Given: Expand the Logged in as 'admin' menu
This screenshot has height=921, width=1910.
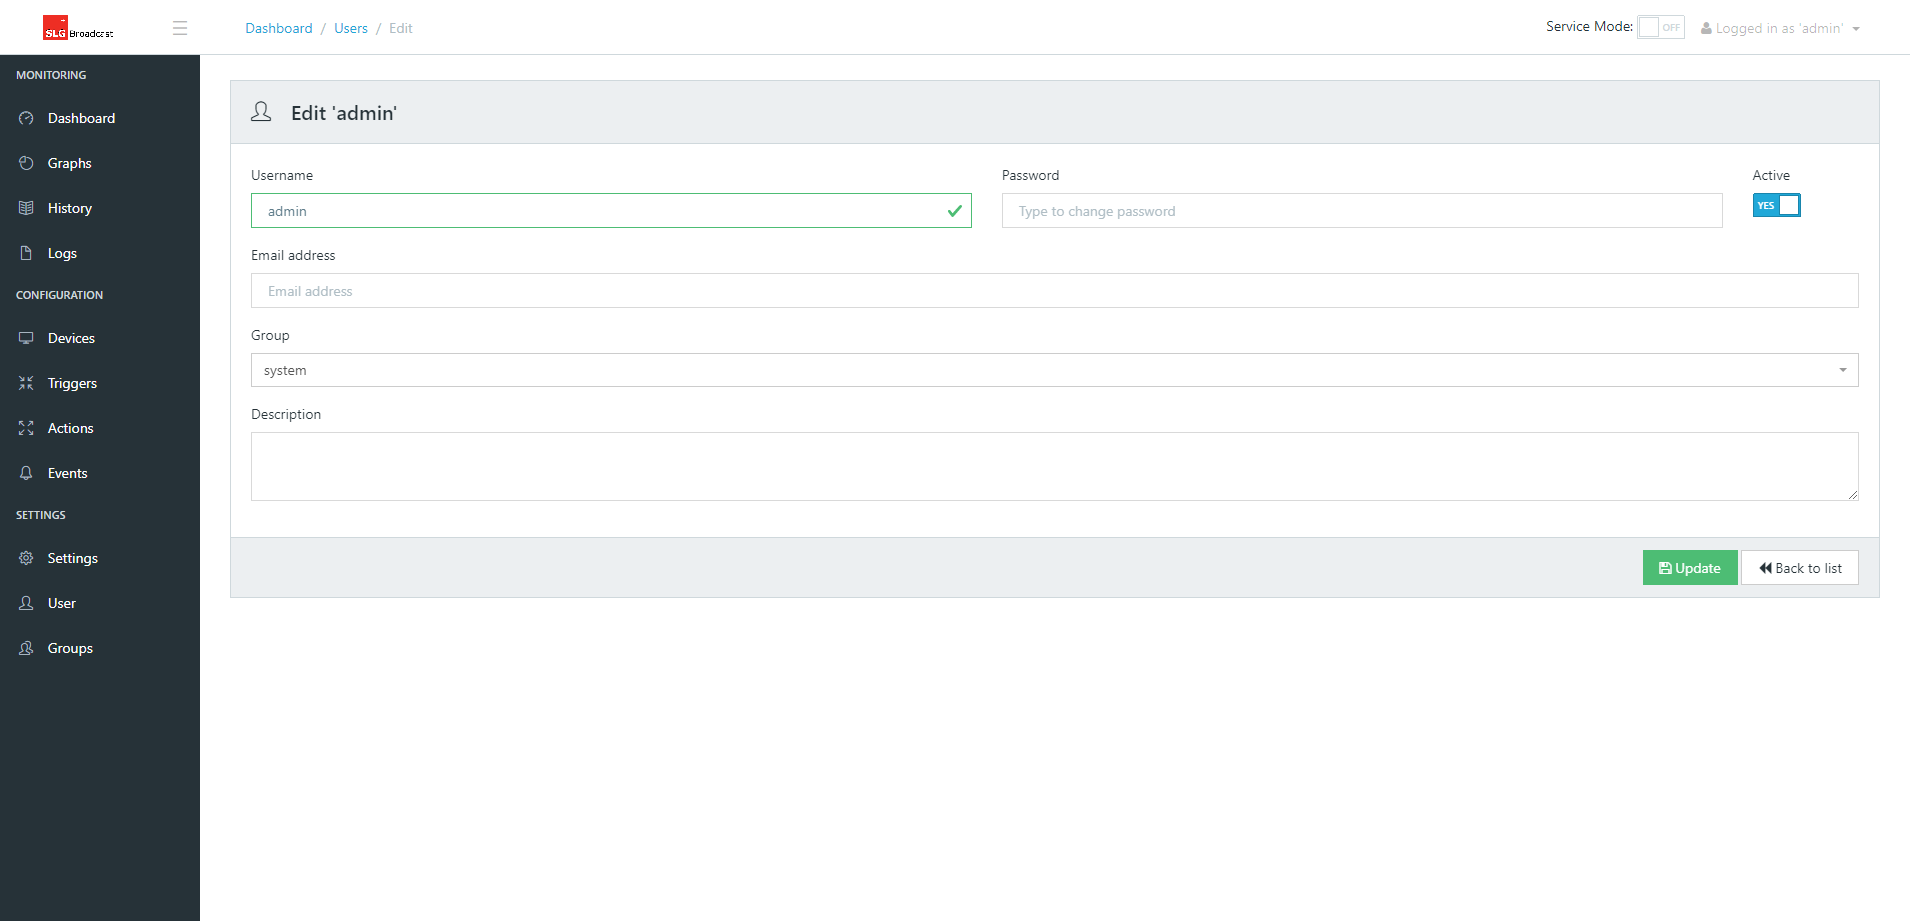Looking at the screenshot, I should 1780,28.
